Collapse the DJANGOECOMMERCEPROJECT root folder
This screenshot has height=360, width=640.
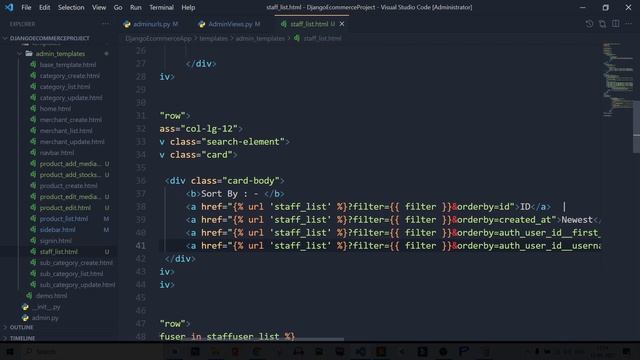click(49, 38)
